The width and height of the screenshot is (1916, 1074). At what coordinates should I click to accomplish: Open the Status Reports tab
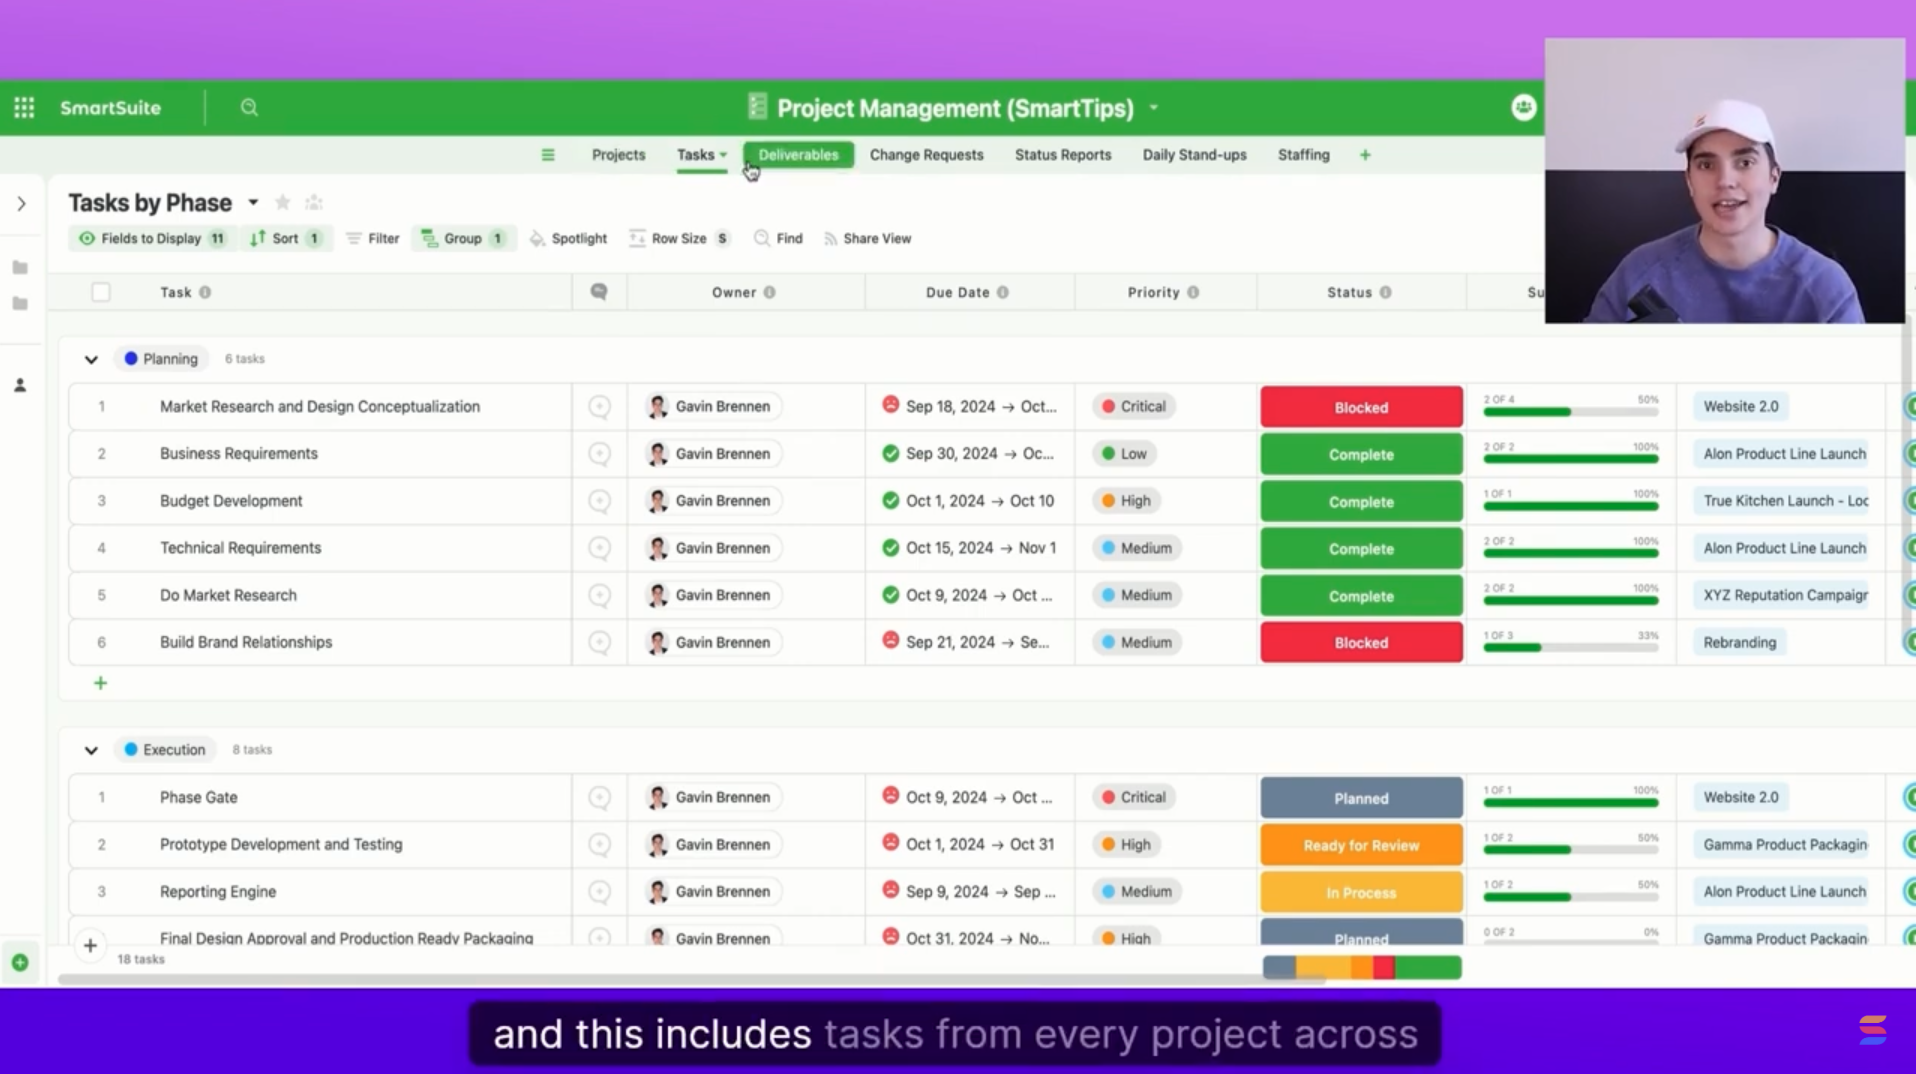coord(1062,155)
